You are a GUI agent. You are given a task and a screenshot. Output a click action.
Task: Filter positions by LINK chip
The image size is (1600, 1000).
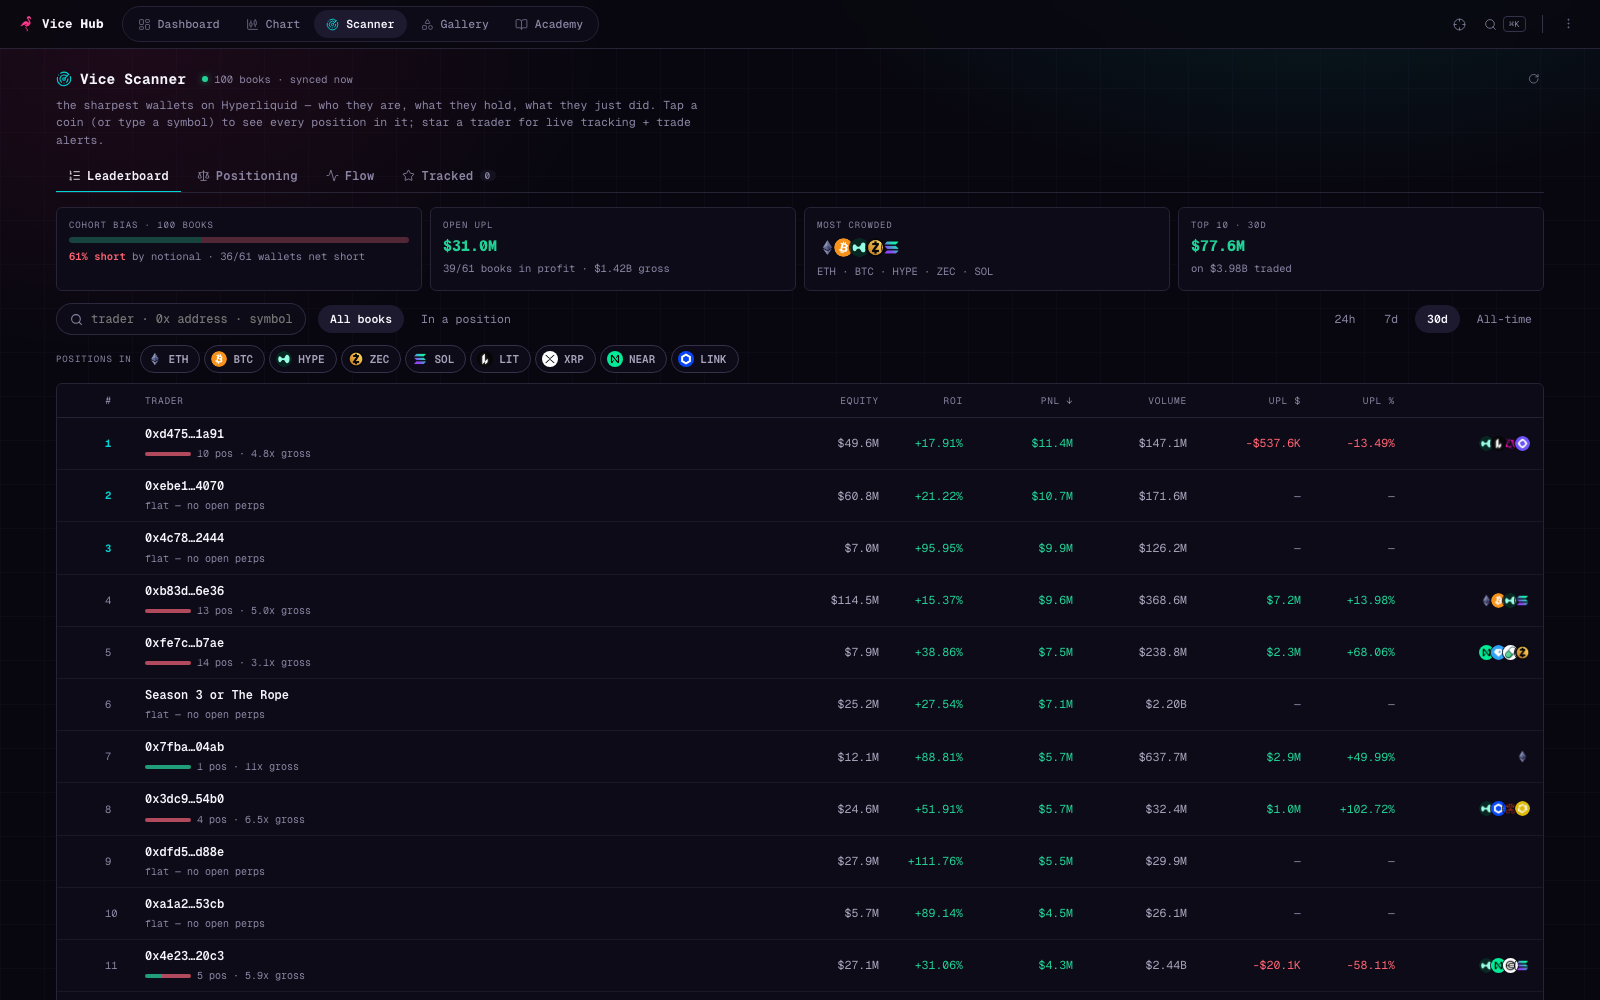pos(705,359)
